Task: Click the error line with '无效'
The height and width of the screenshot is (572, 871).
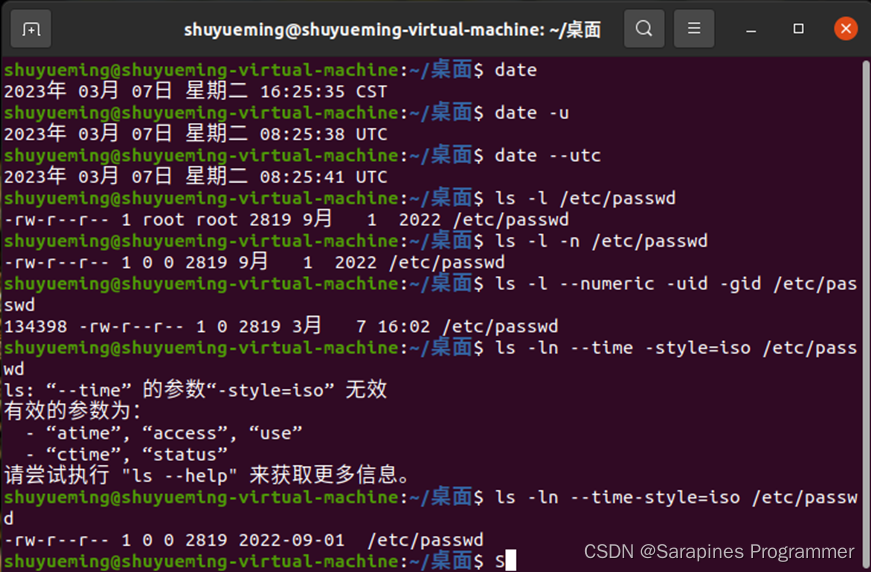Action: tap(196, 390)
